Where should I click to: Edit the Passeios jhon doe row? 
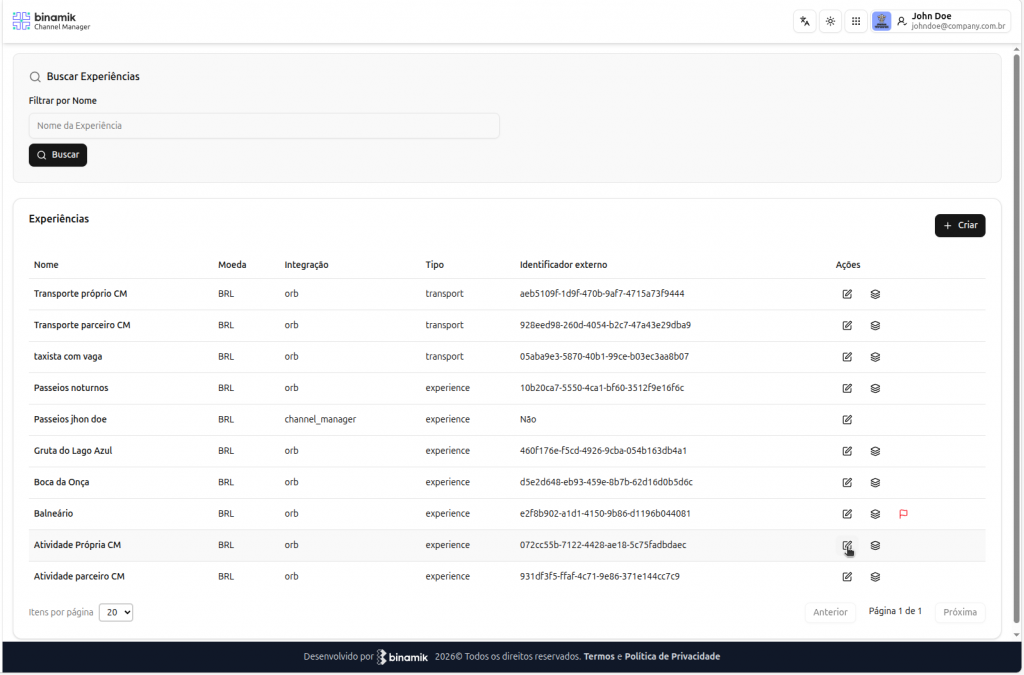pyautogui.click(x=847, y=419)
